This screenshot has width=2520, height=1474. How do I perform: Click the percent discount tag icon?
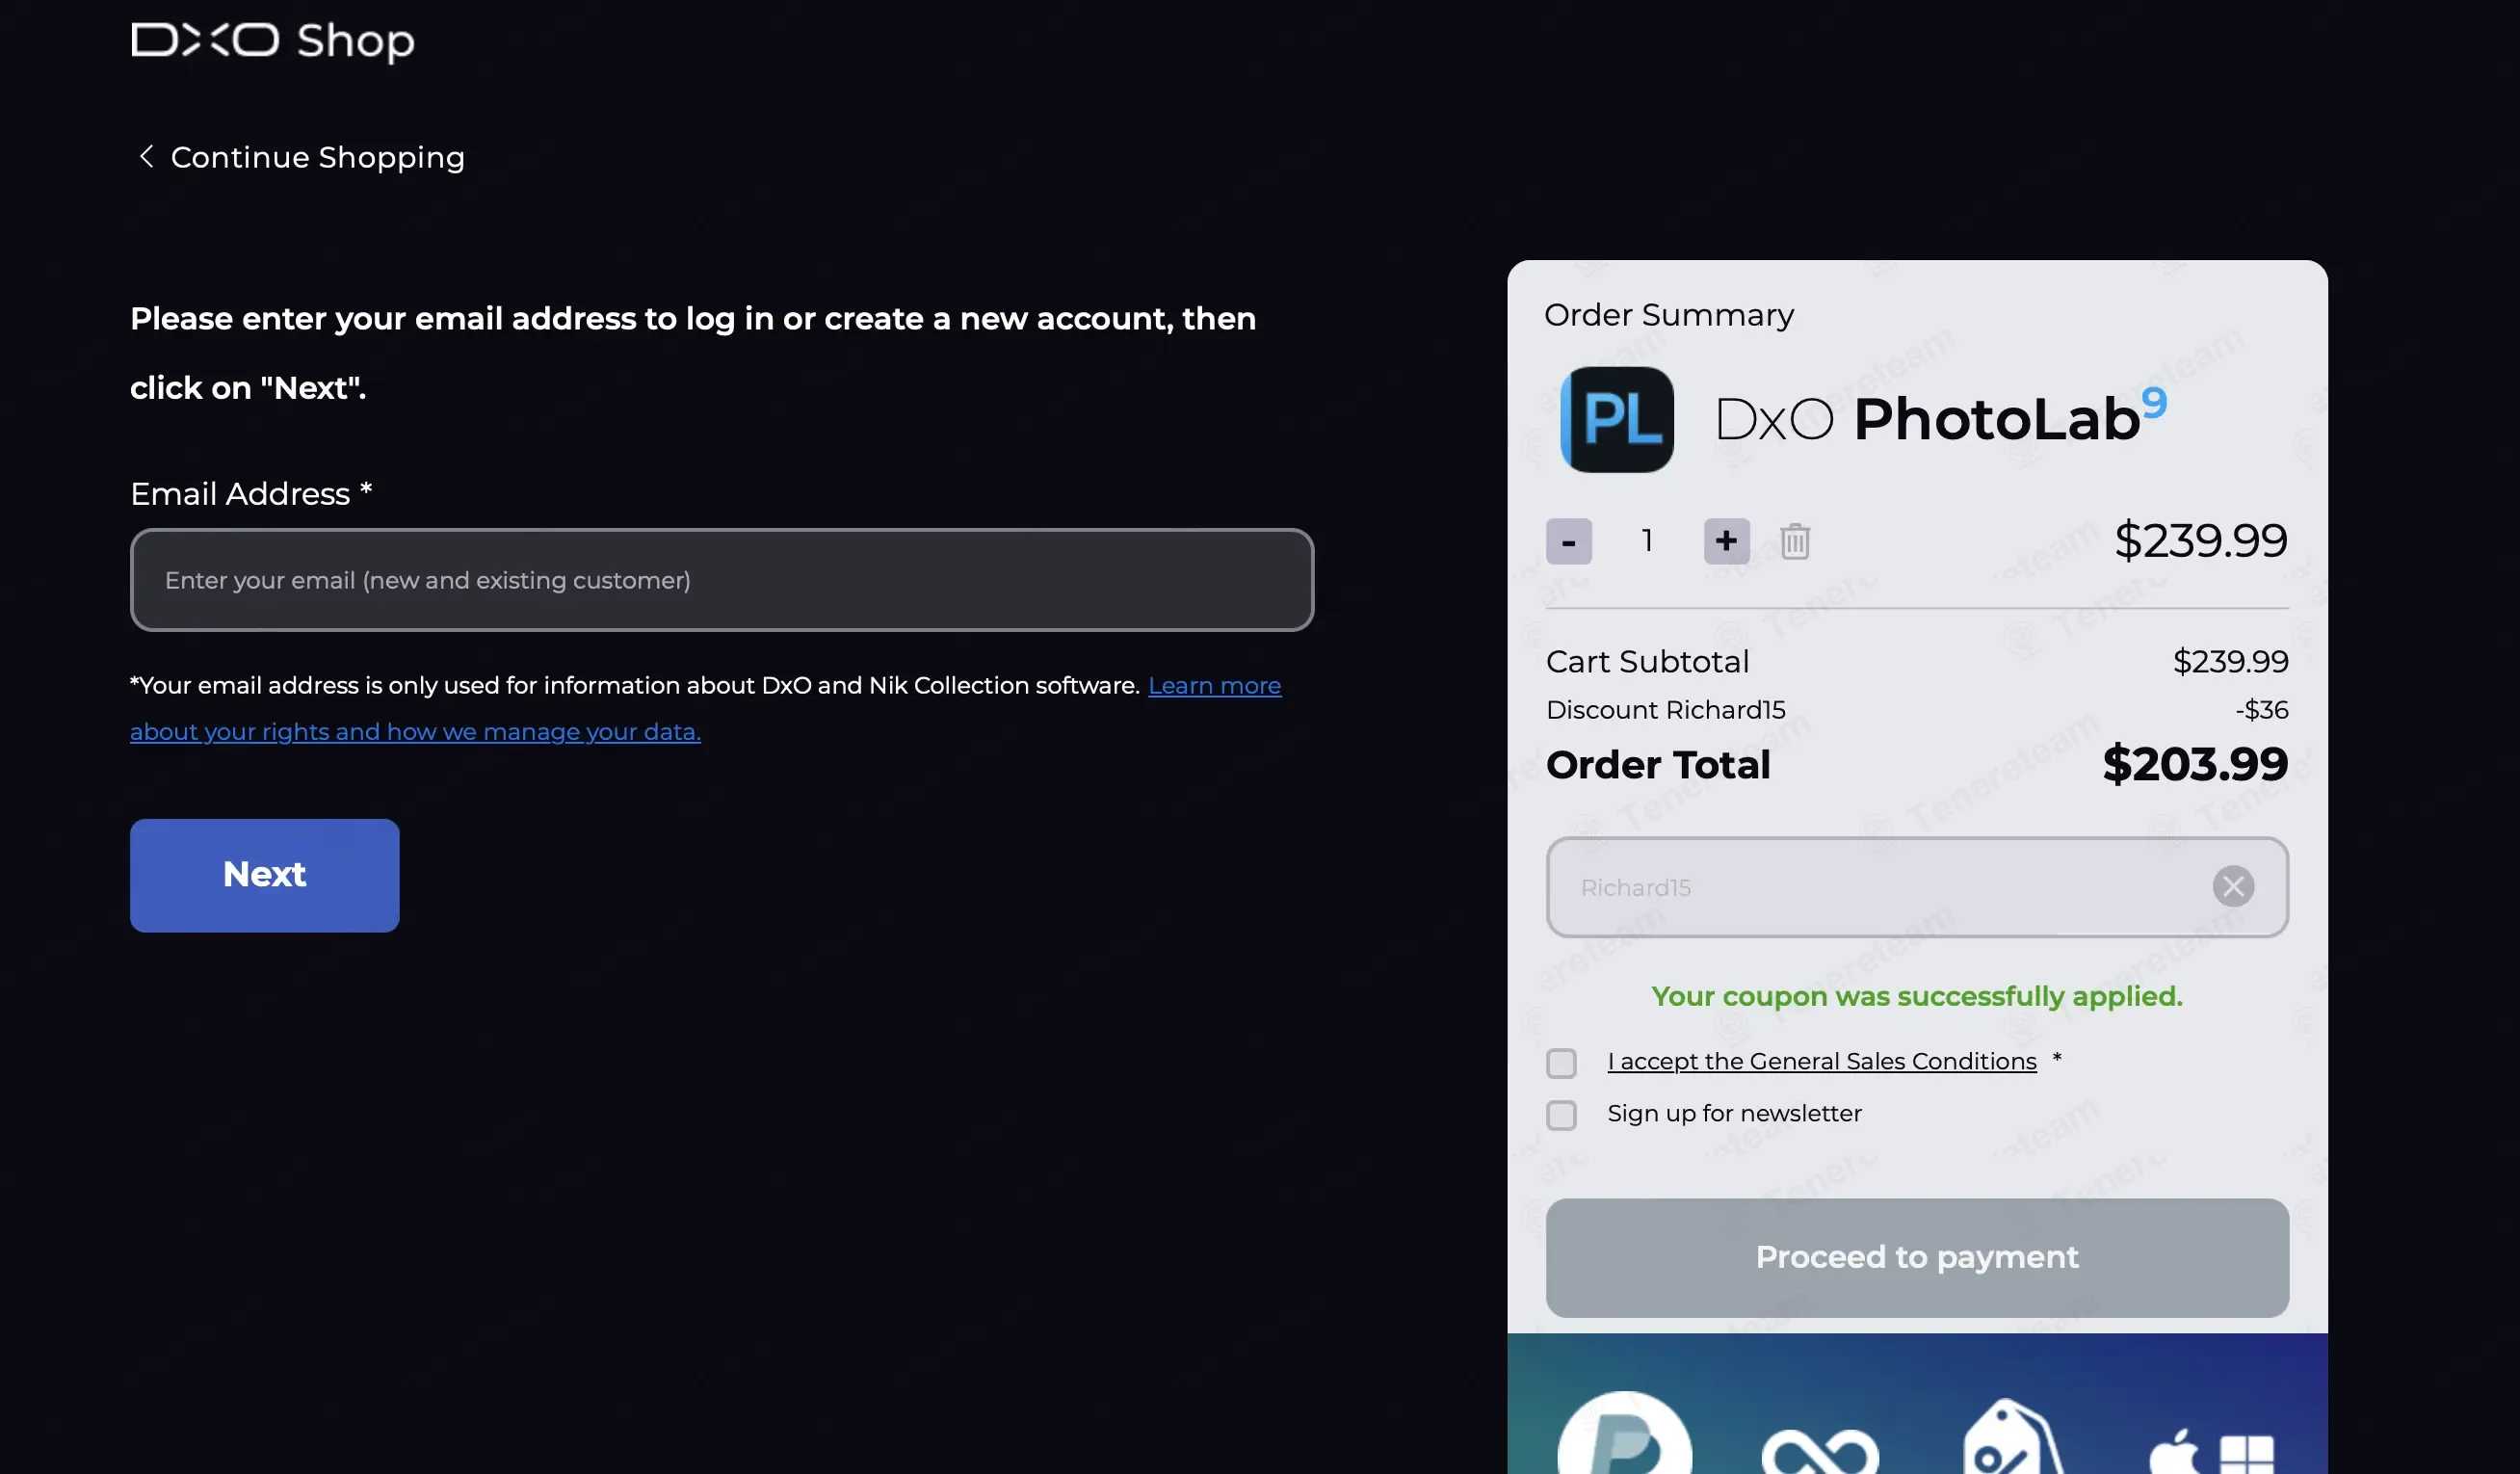click(2010, 1442)
